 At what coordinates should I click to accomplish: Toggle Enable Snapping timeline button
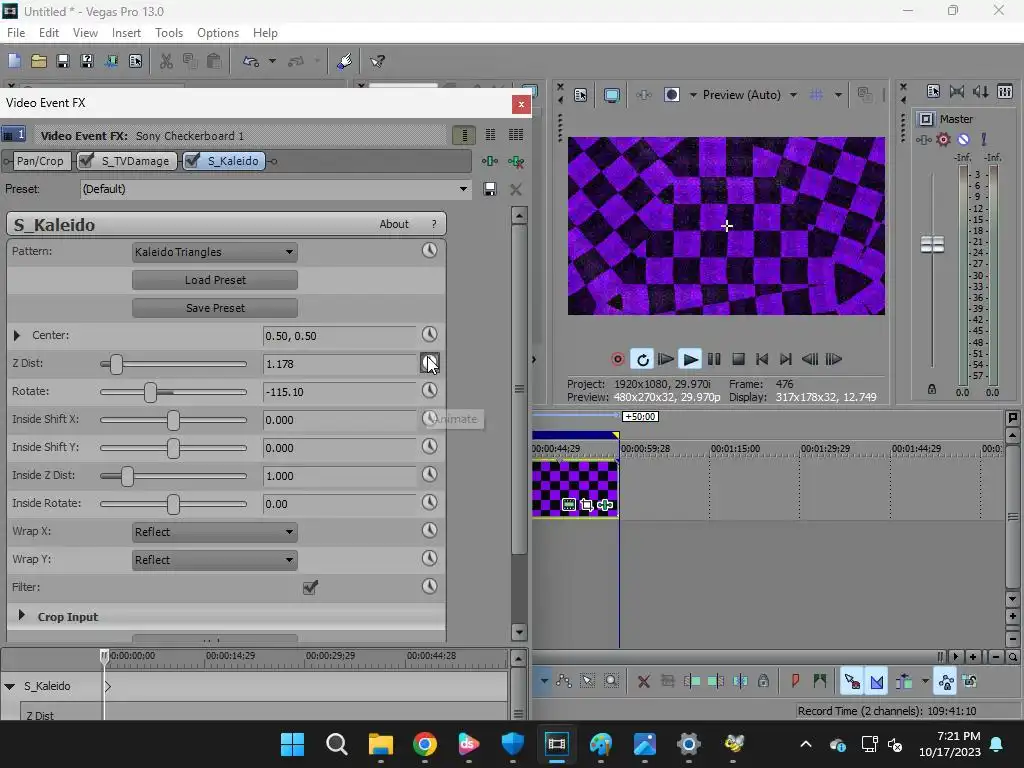coord(852,681)
